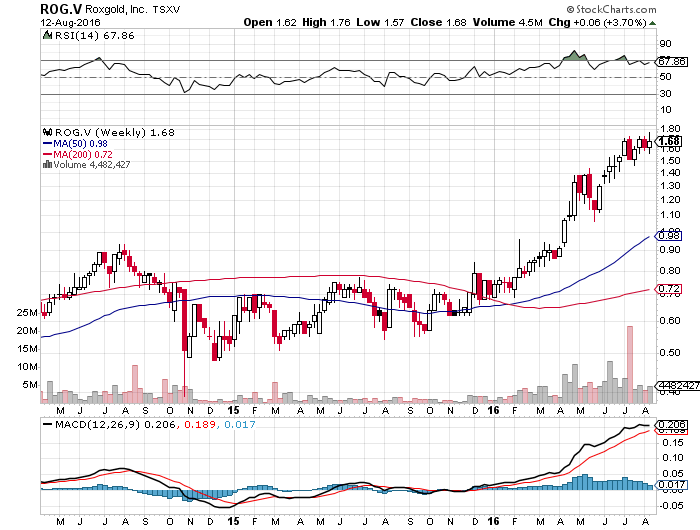
Task: Click the MA(50) blue line legend swatch
Action: (x=47, y=143)
